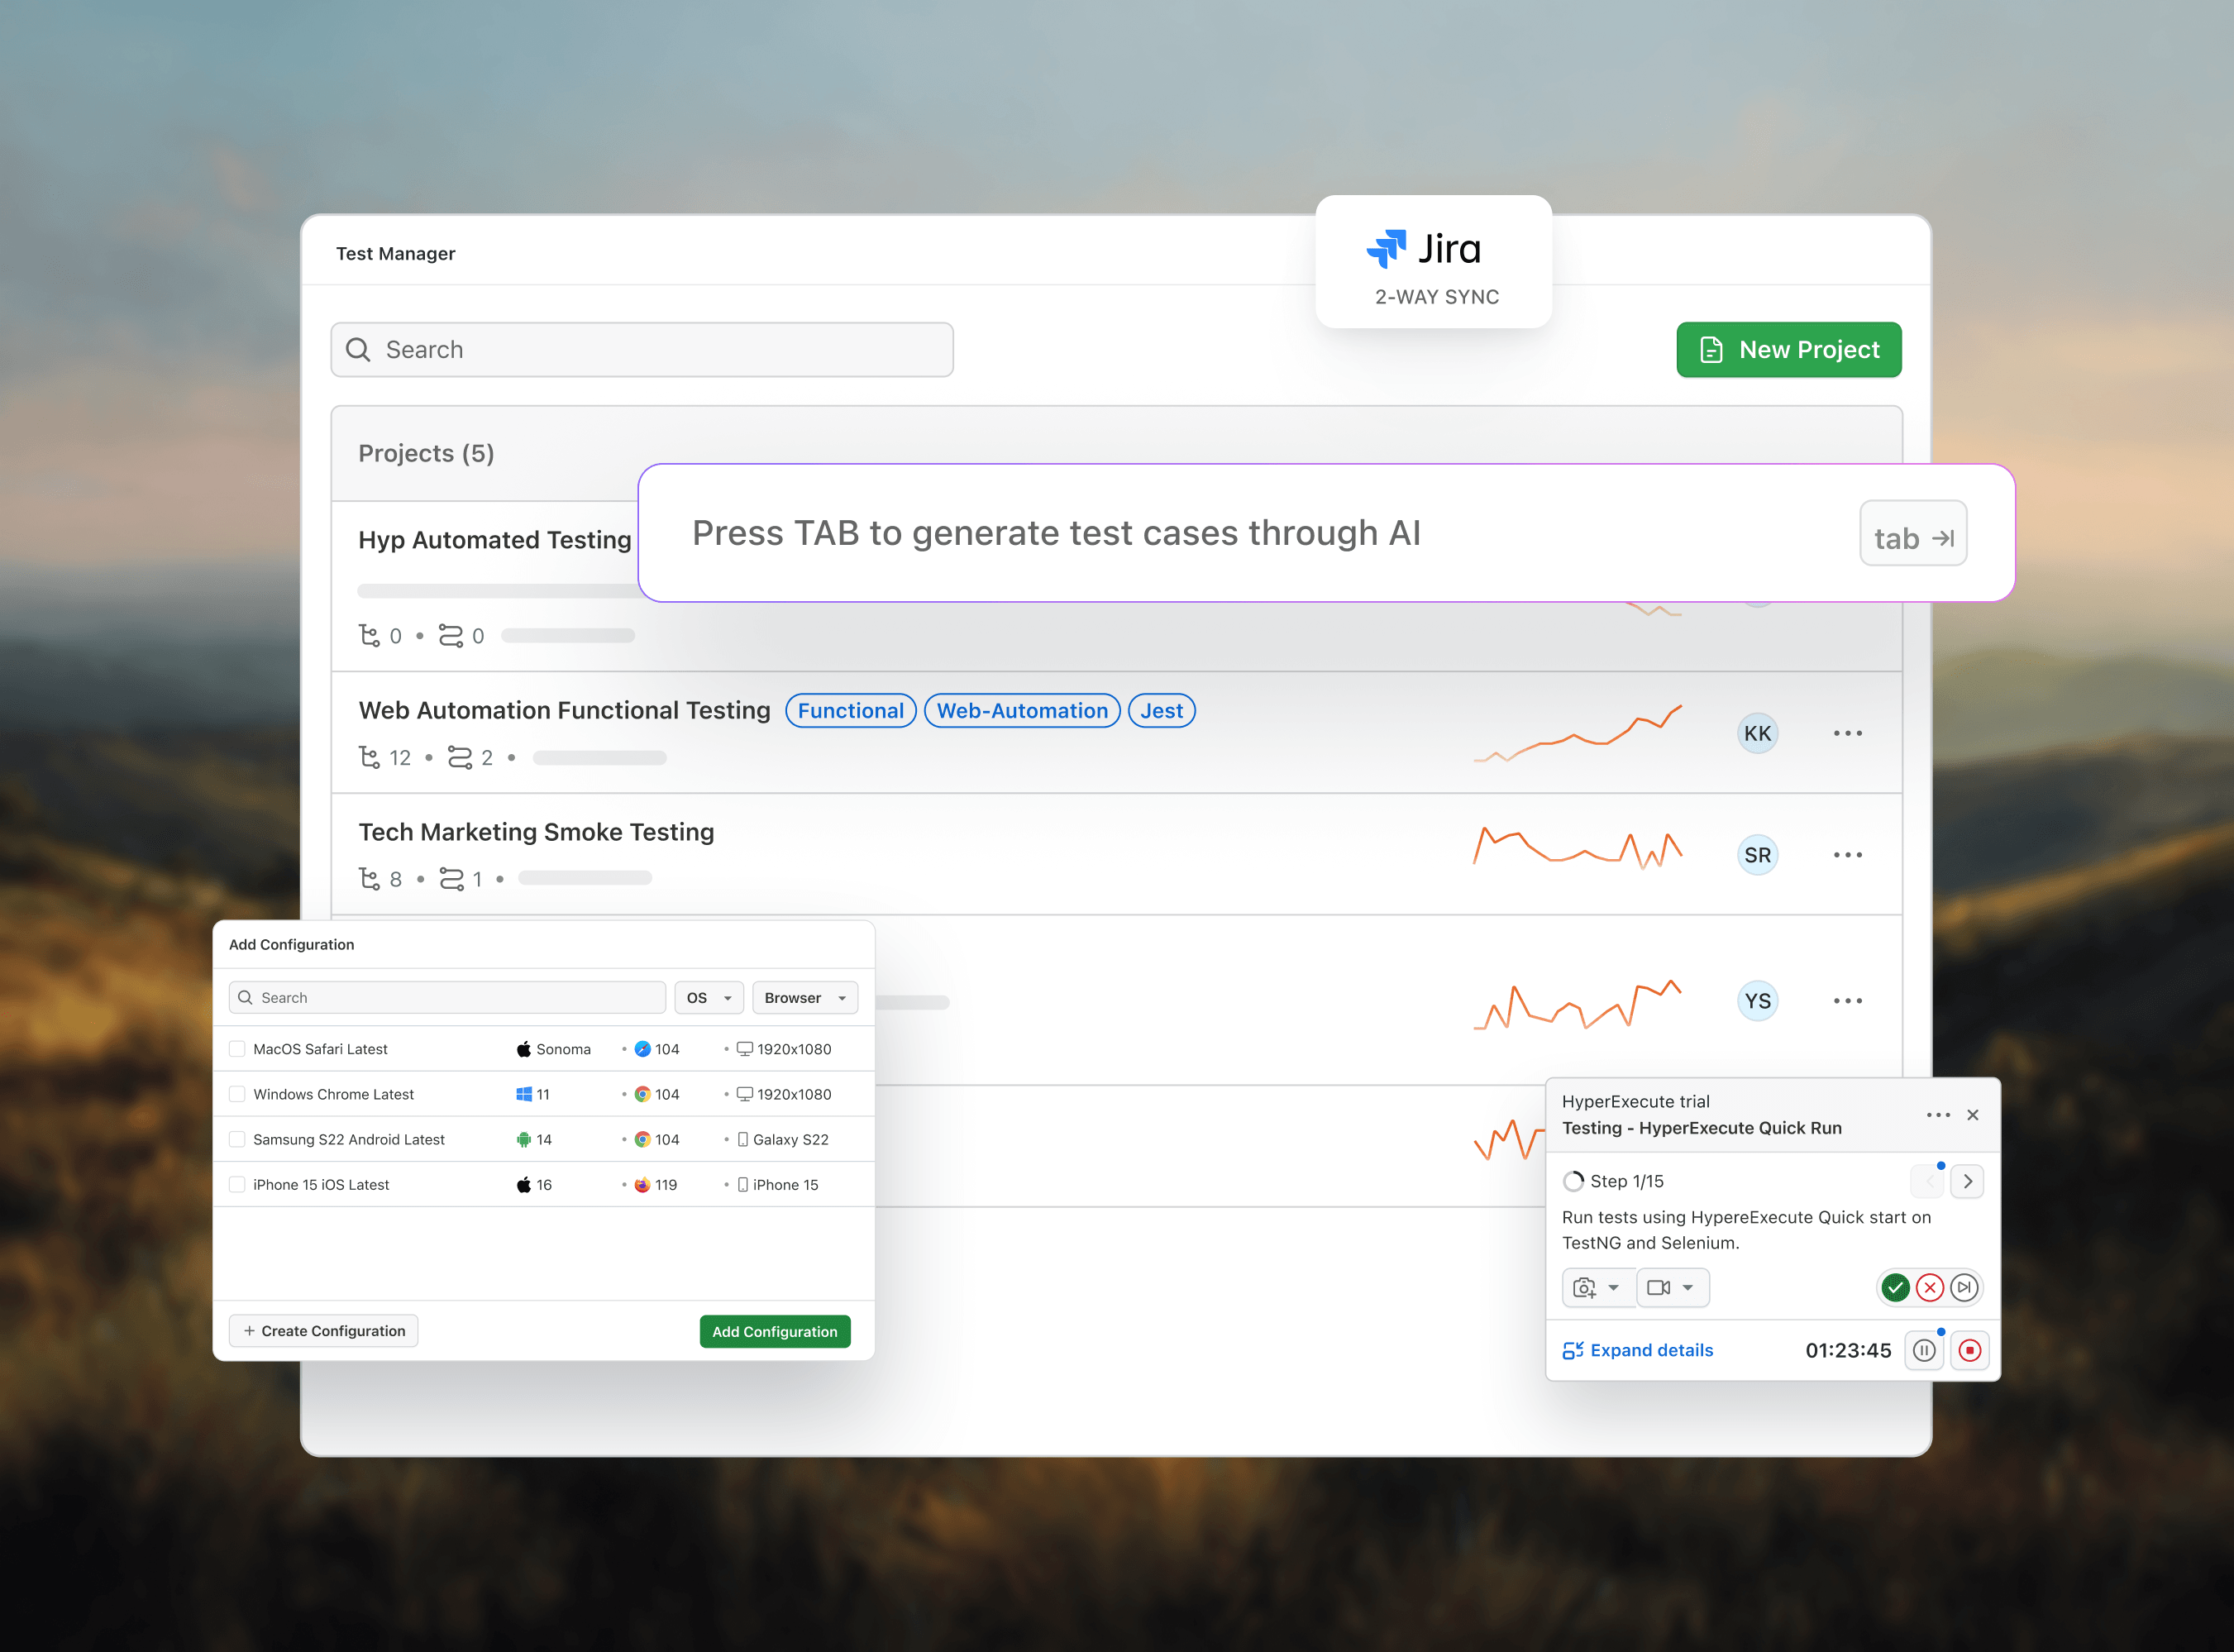Screen dimensions: 2234x1652
Task: Click the tab key hint button
Action: point(1913,533)
